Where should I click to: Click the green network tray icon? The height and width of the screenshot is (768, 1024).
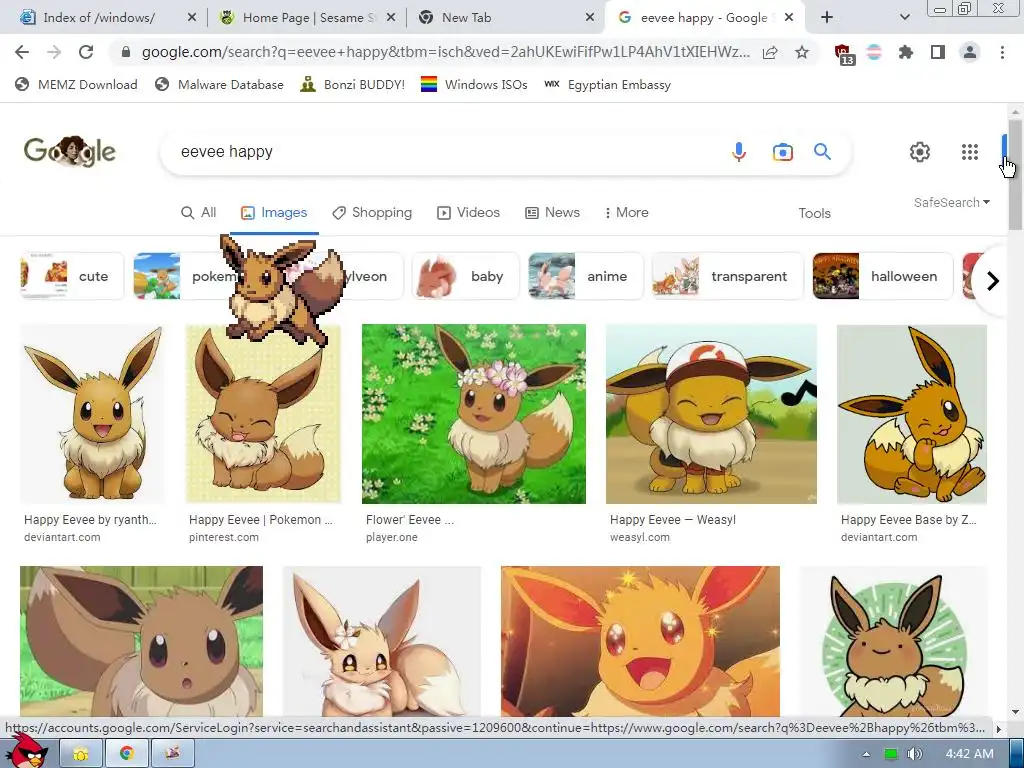[891, 754]
